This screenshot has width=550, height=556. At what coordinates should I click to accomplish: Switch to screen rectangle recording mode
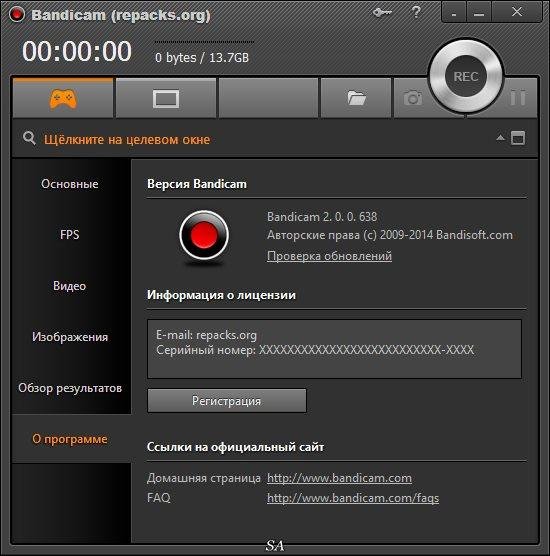pyautogui.click(x=166, y=98)
